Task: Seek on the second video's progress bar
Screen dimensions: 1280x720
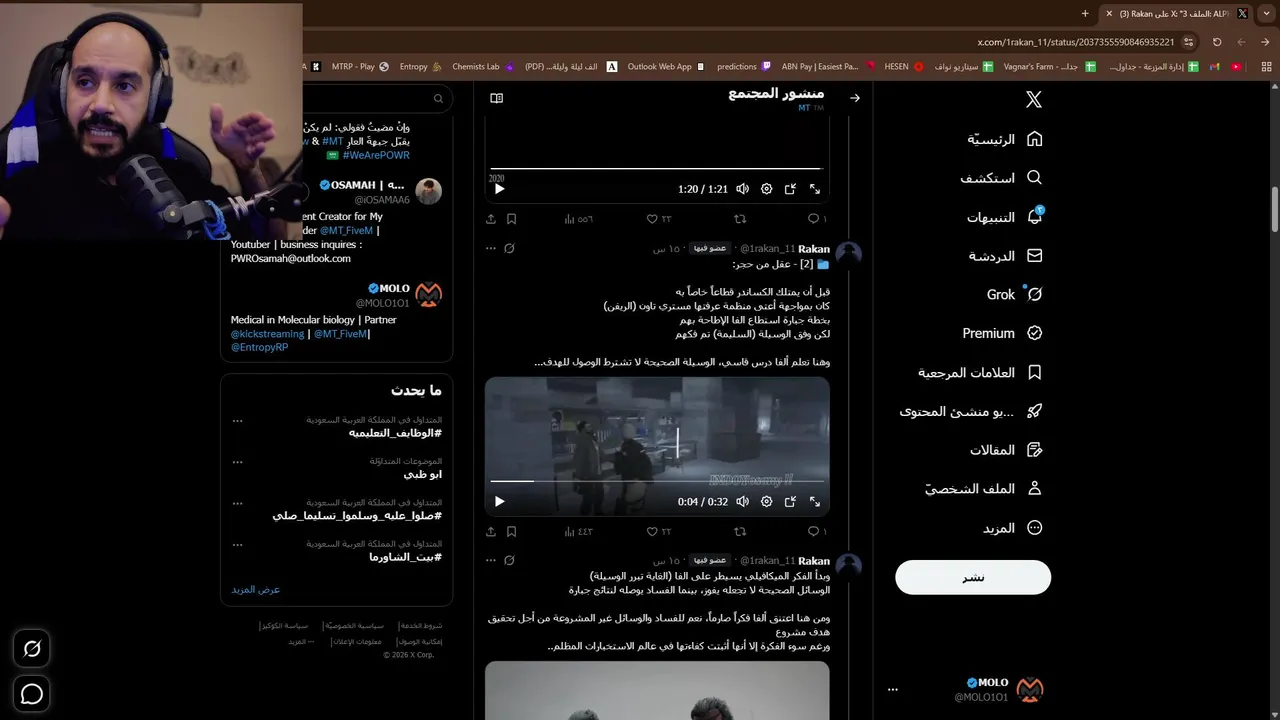Action: pyautogui.click(x=655, y=481)
